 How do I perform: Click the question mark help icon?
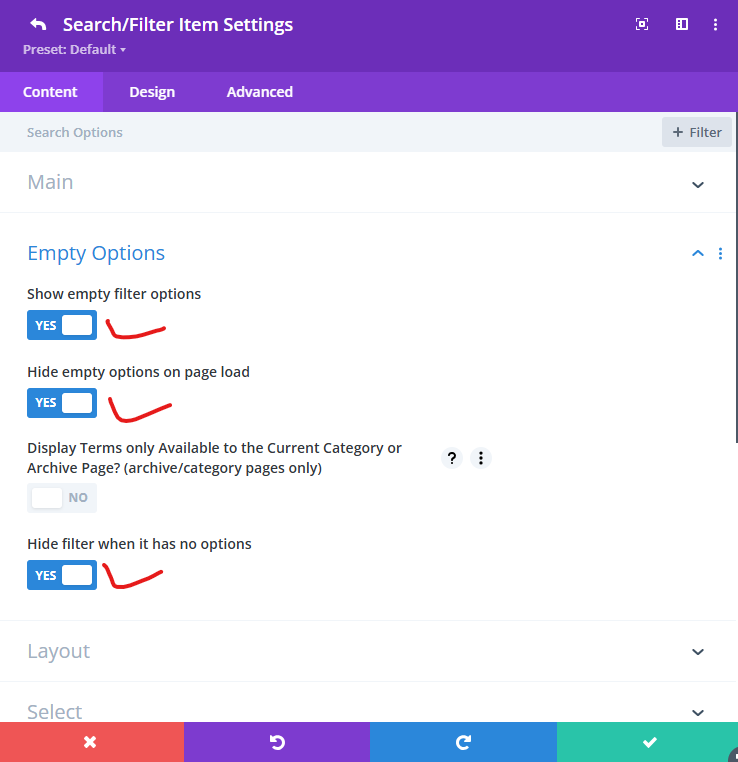(x=452, y=458)
